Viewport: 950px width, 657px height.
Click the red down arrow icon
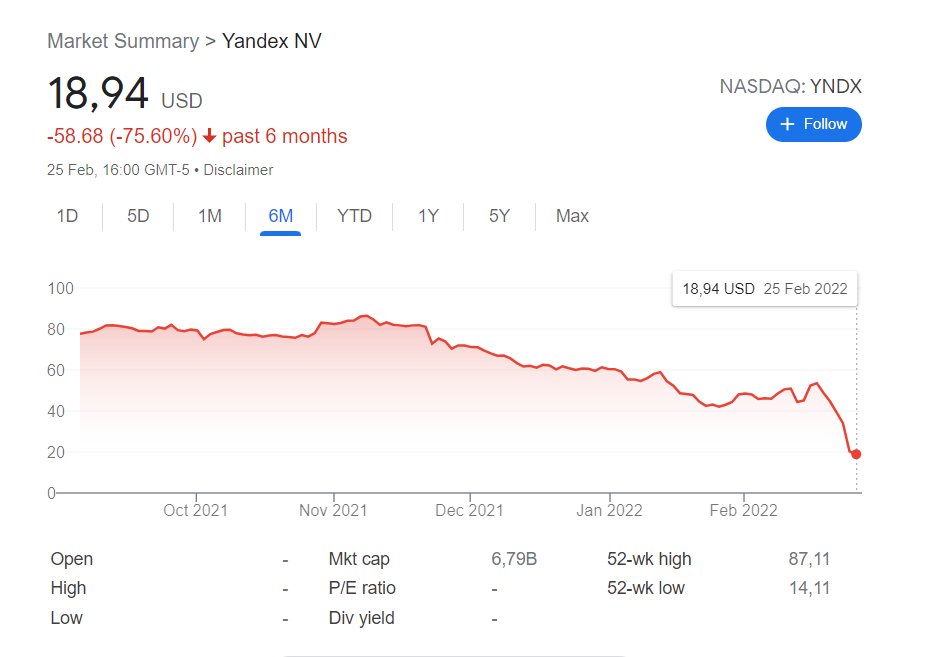click(x=209, y=136)
